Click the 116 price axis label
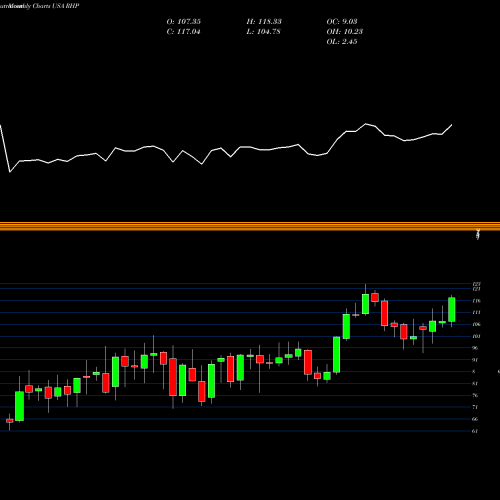The image size is (500, 500). coord(477,301)
